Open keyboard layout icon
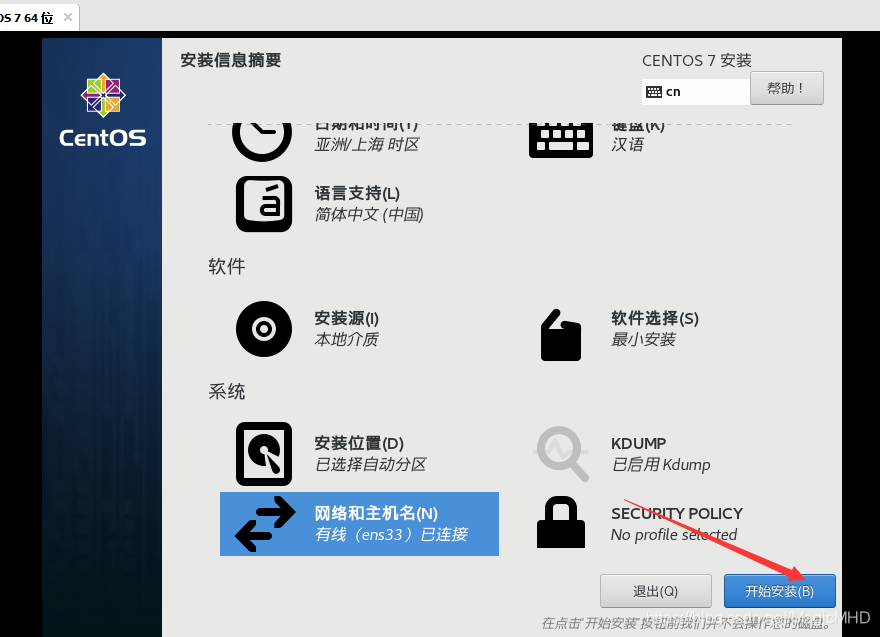 (561, 140)
